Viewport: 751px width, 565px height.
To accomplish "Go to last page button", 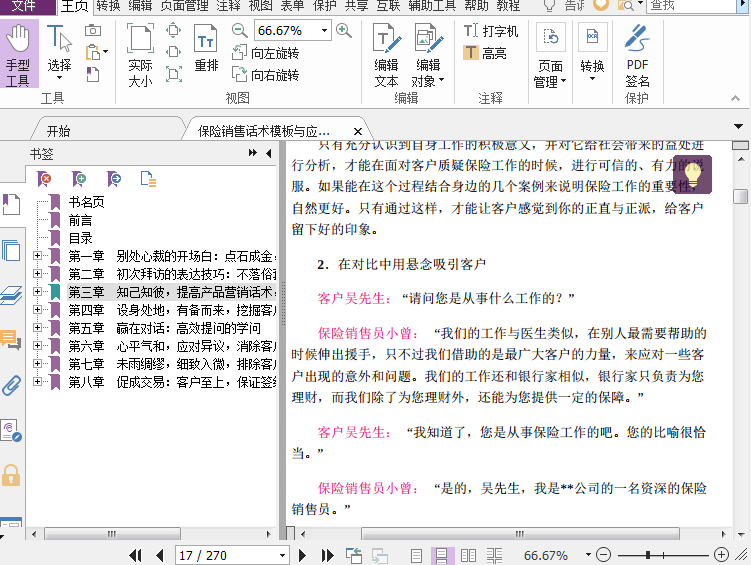I will point(328,555).
